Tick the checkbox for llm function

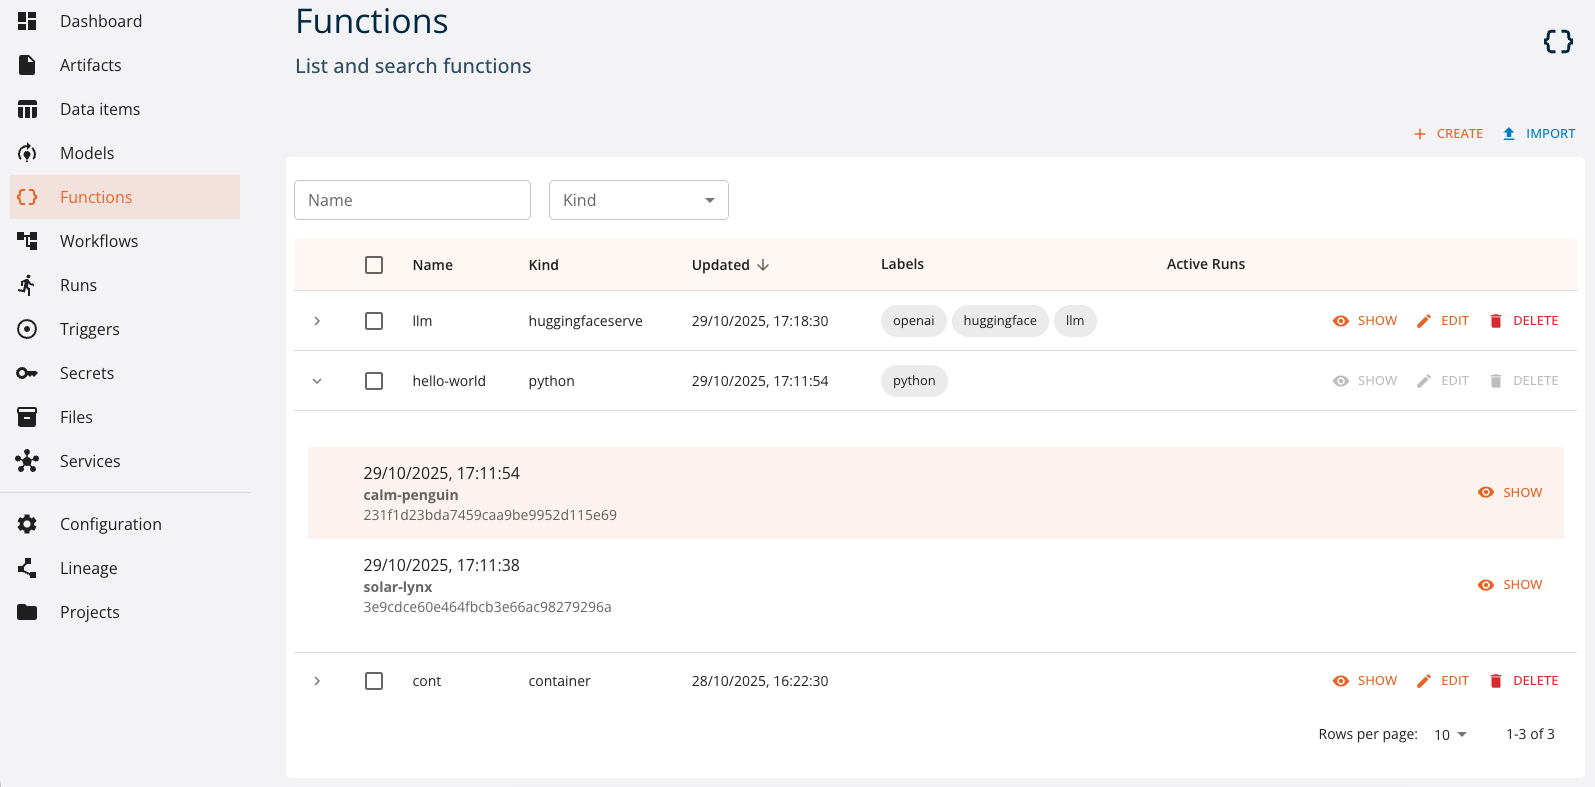pos(374,321)
